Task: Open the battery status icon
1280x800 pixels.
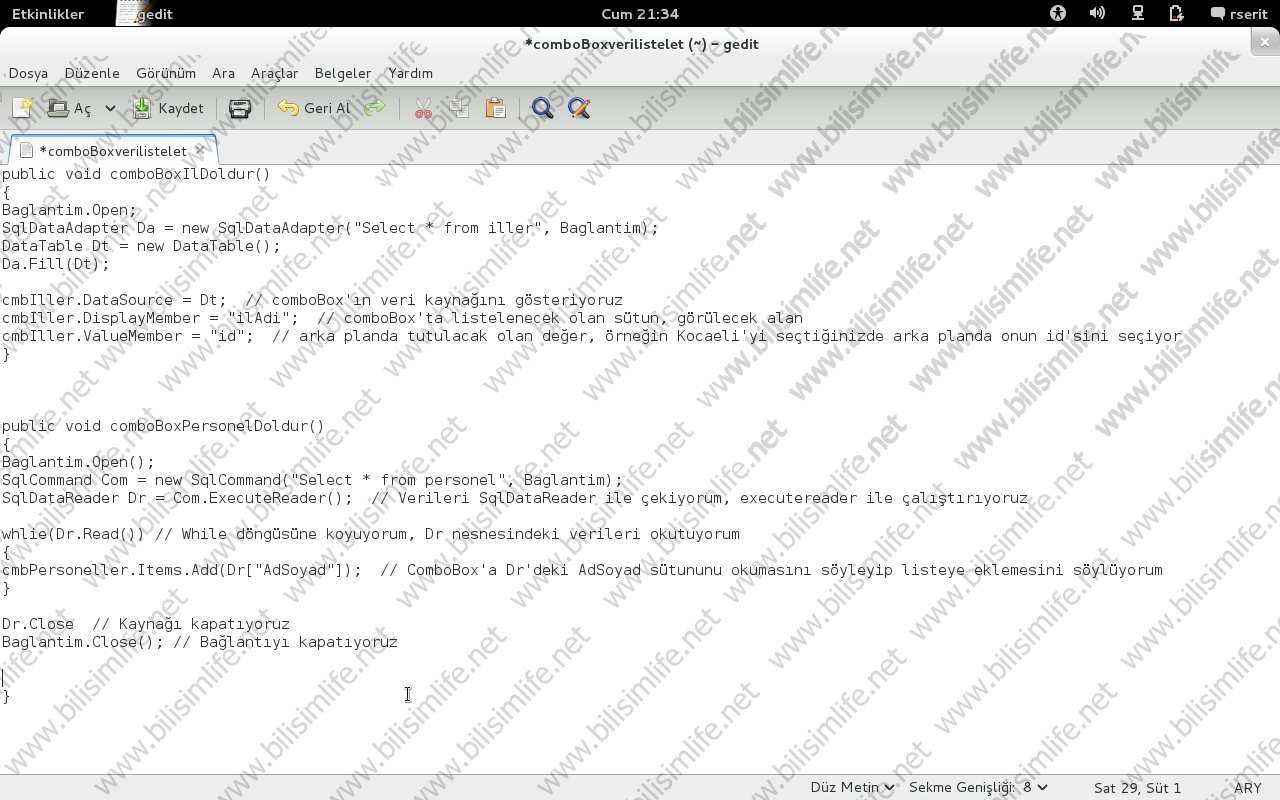Action: coord(1176,13)
